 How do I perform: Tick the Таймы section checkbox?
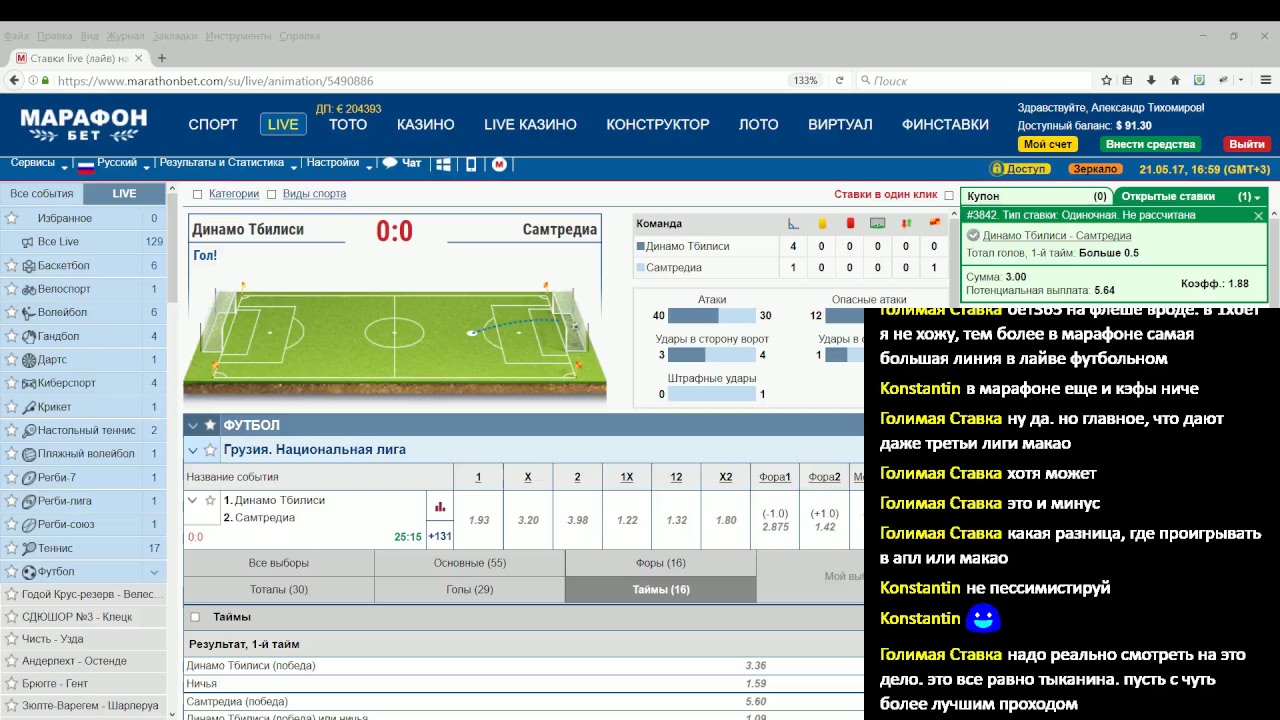tap(195, 617)
